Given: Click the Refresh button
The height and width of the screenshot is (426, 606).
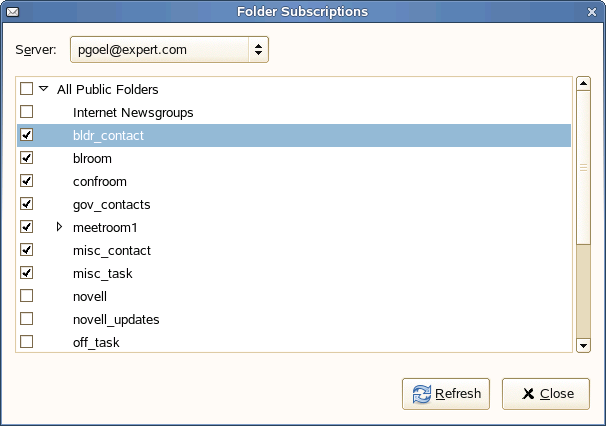Looking at the screenshot, I should click(447, 394).
